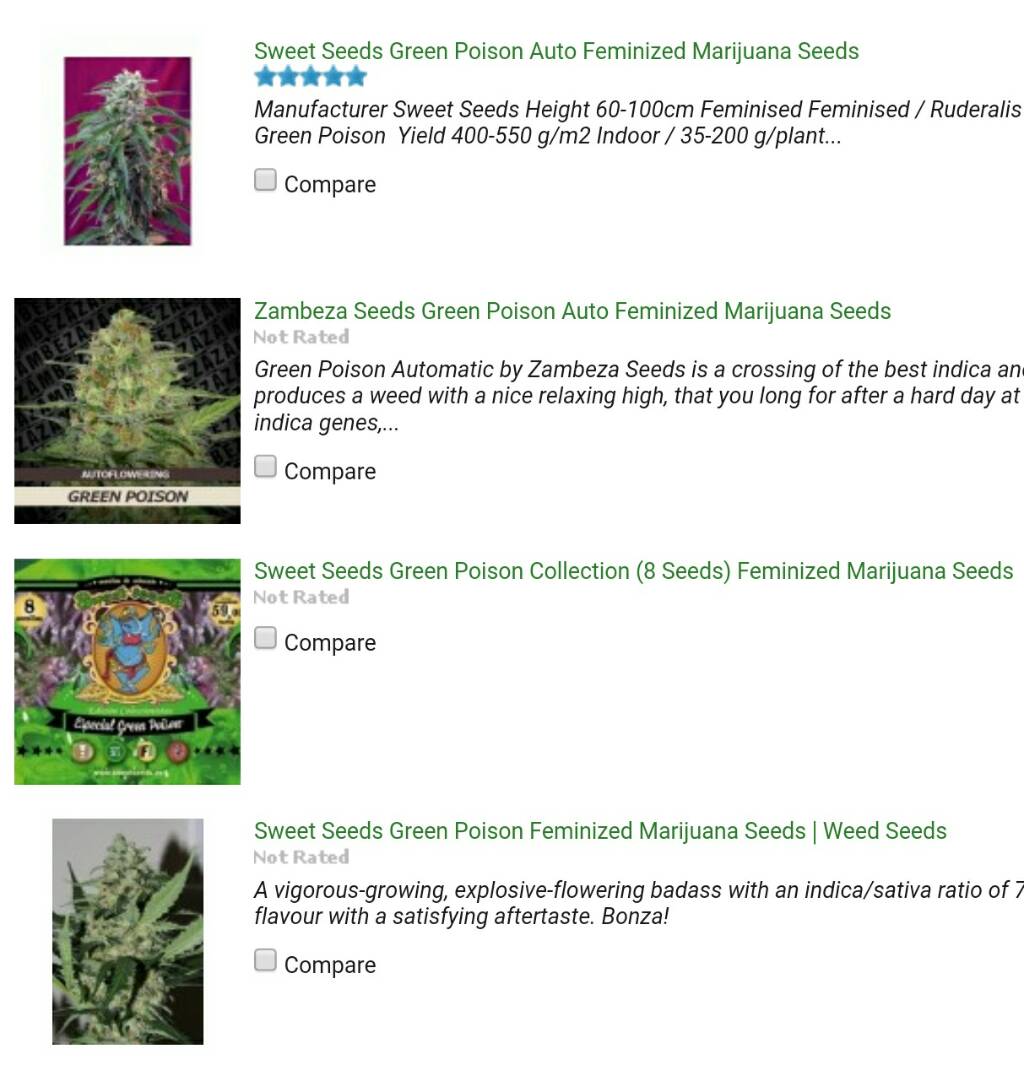Viewport: 1024px width, 1065px height.
Task: Click the first blue star in rating
Action: tap(266, 77)
